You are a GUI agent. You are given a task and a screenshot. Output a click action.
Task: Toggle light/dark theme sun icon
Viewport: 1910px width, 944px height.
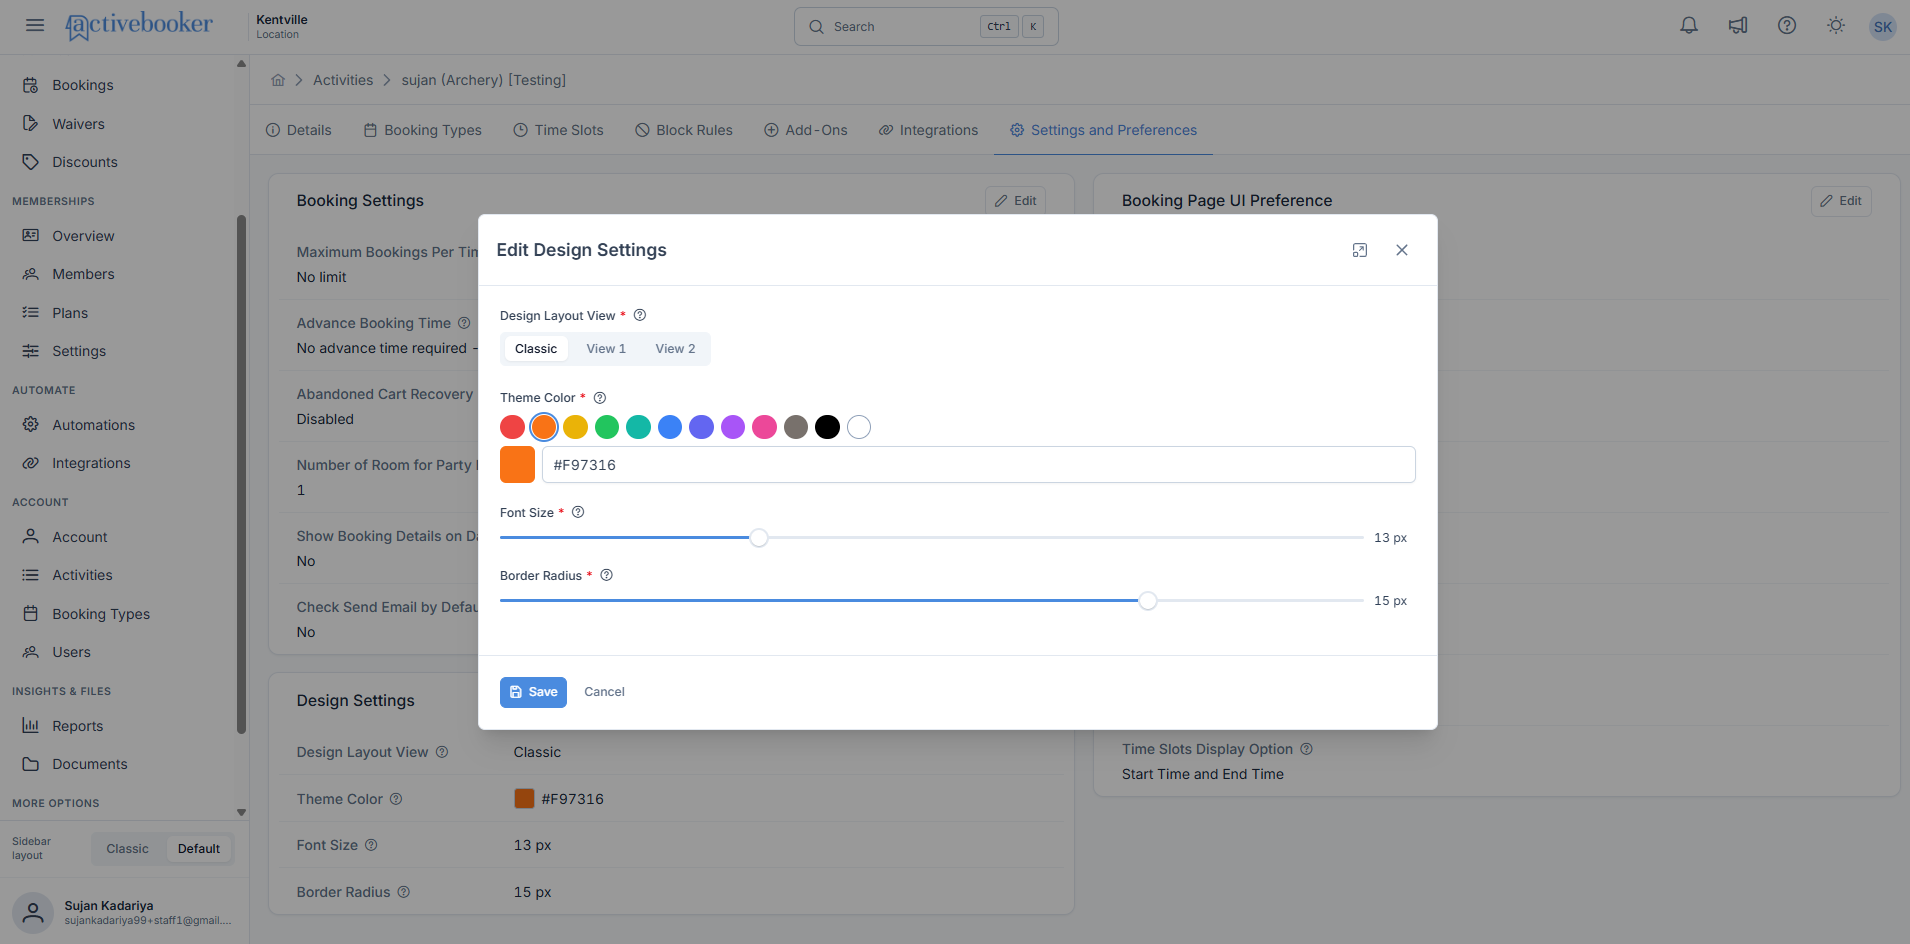[1836, 26]
